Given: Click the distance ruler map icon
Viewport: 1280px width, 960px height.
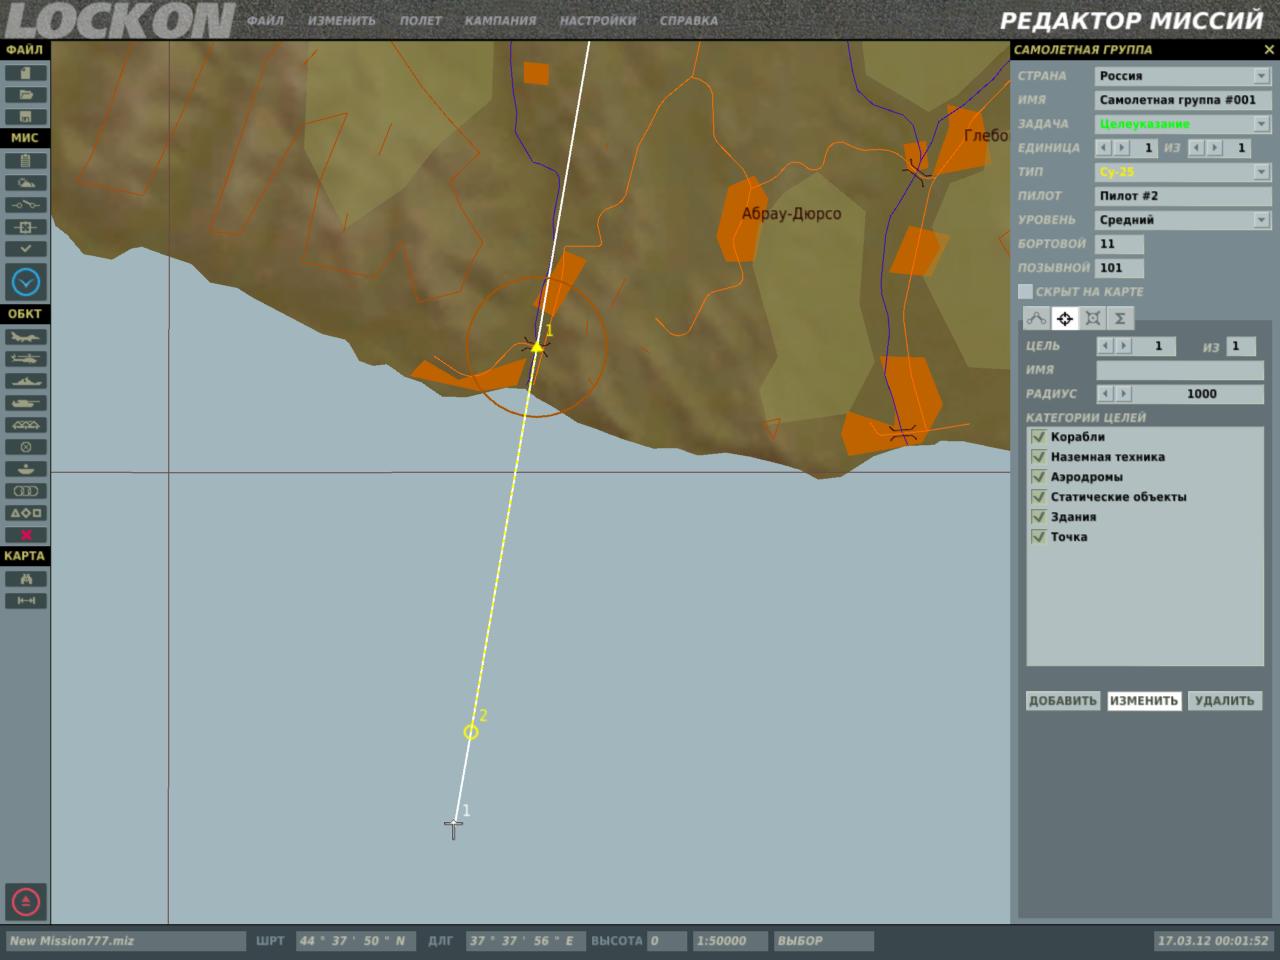Looking at the screenshot, I should pos(25,601).
